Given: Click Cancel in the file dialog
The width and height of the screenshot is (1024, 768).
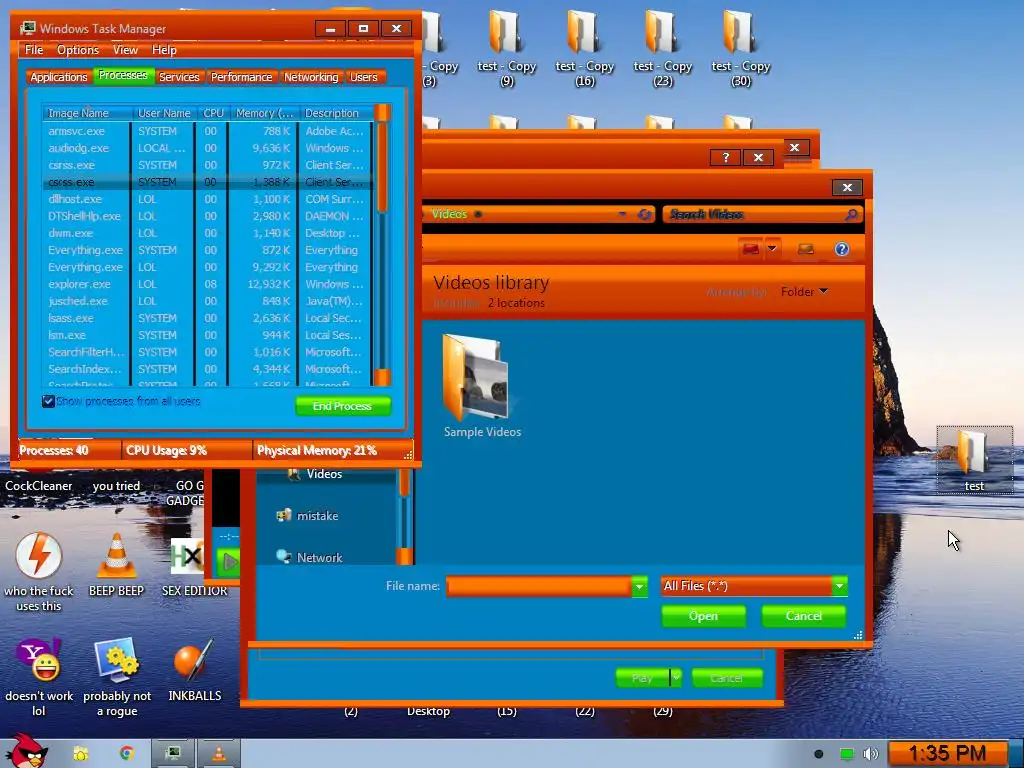Looking at the screenshot, I should point(804,616).
